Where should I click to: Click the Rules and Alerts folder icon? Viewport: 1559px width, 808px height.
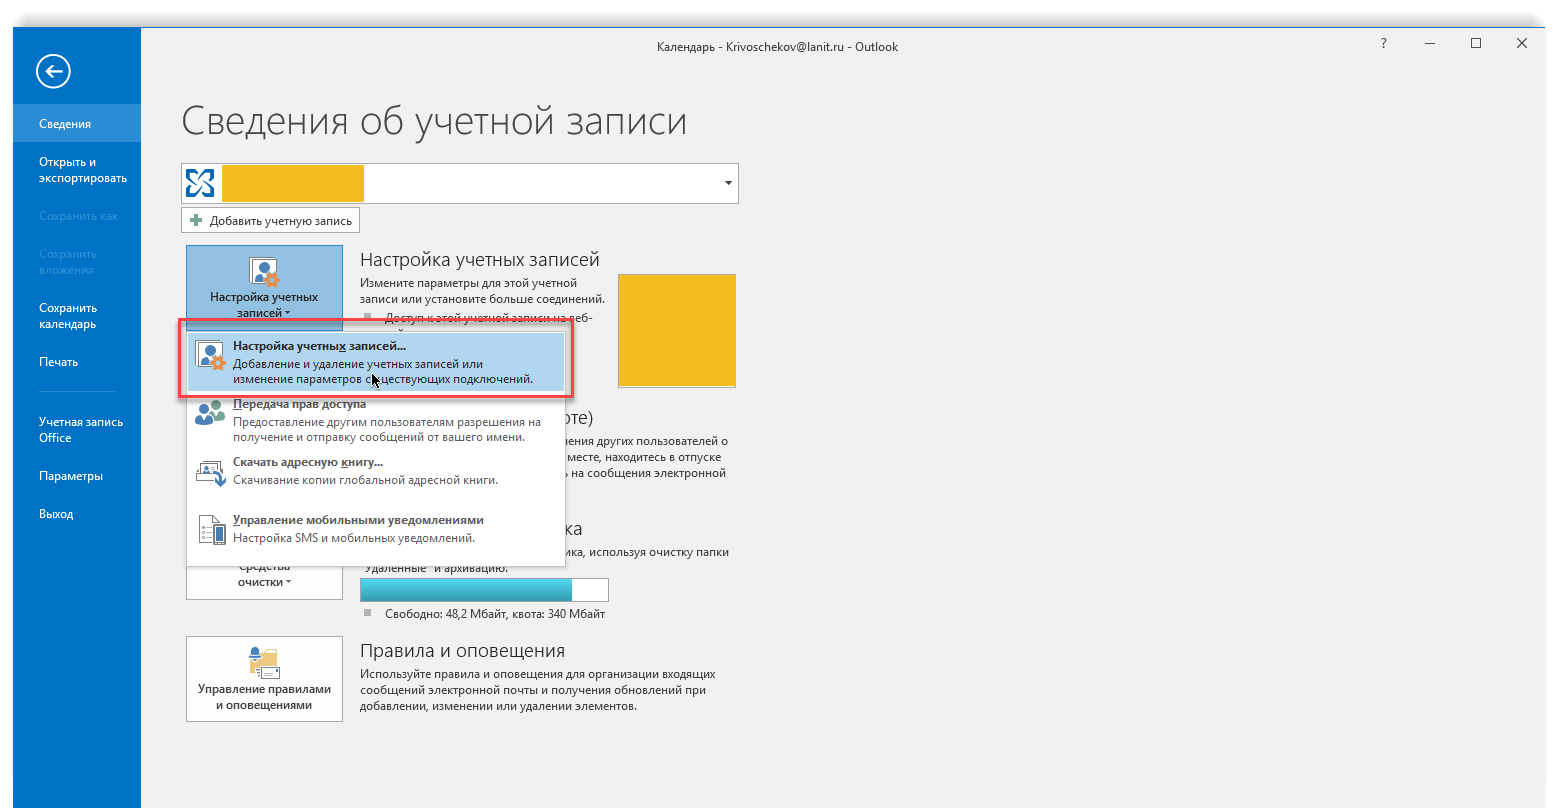(264, 661)
